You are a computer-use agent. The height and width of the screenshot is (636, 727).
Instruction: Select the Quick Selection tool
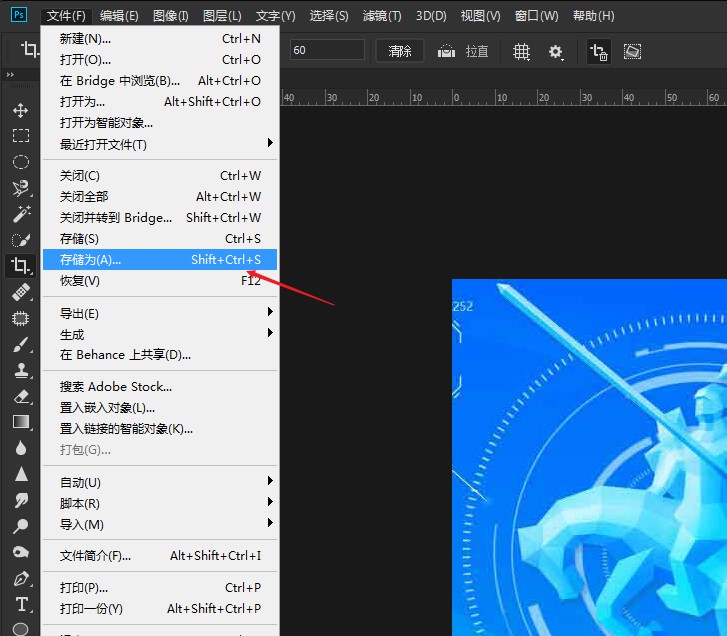(20, 240)
